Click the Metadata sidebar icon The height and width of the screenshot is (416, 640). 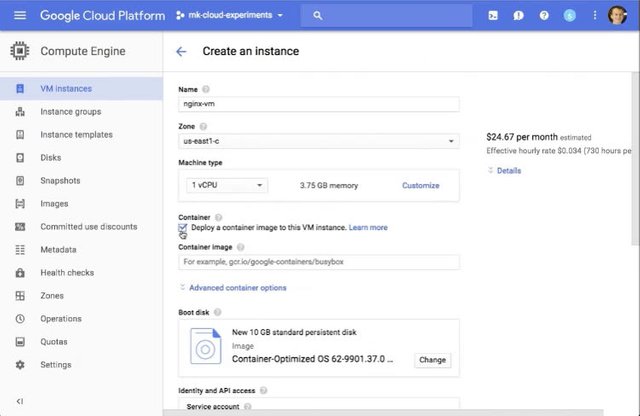coord(20,249)
